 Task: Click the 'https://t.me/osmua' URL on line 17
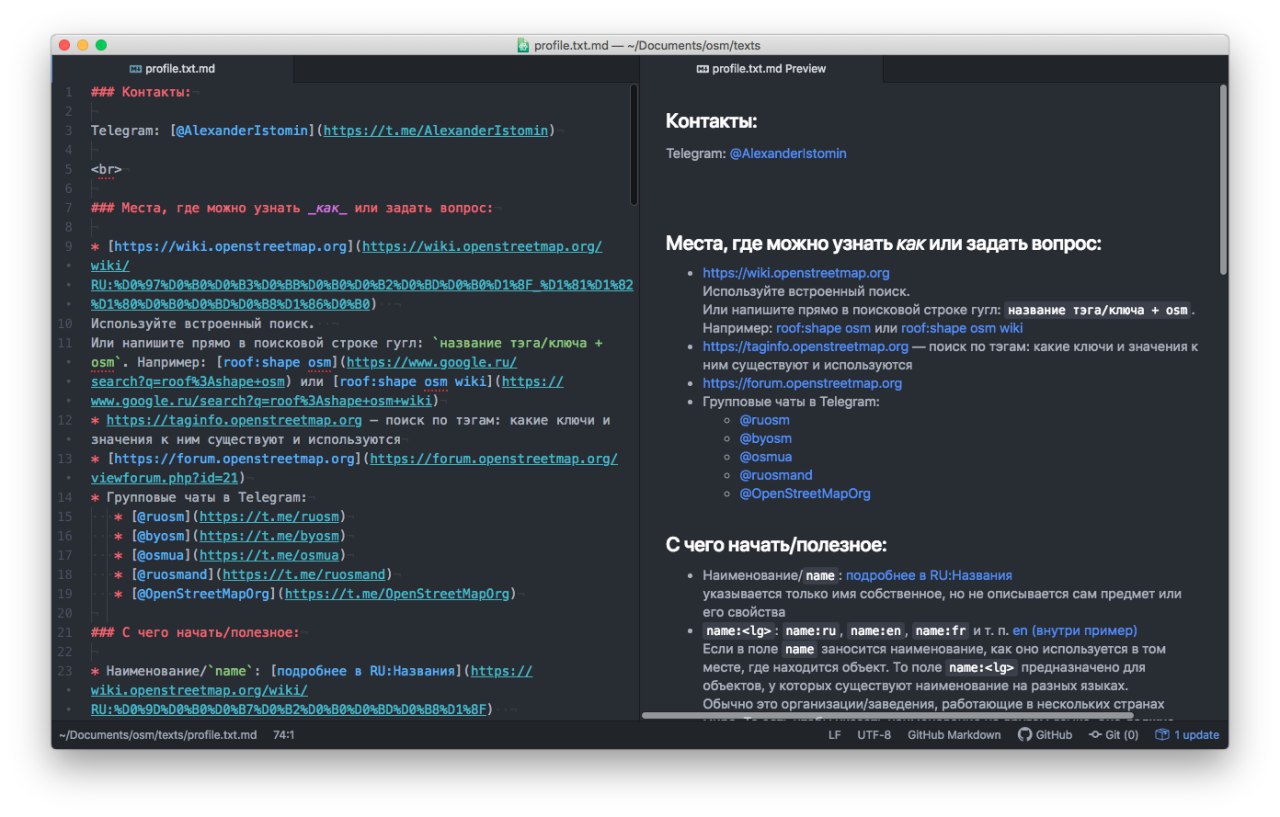click(x=269, y=555)
